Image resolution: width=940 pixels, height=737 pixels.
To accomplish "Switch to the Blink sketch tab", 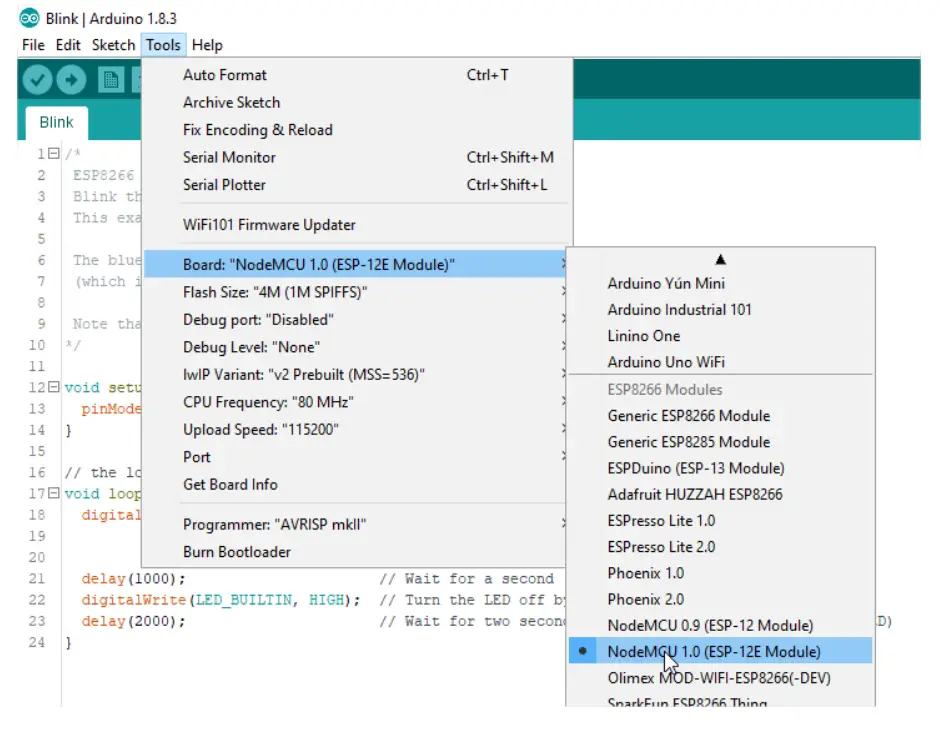I will point(56,122).
